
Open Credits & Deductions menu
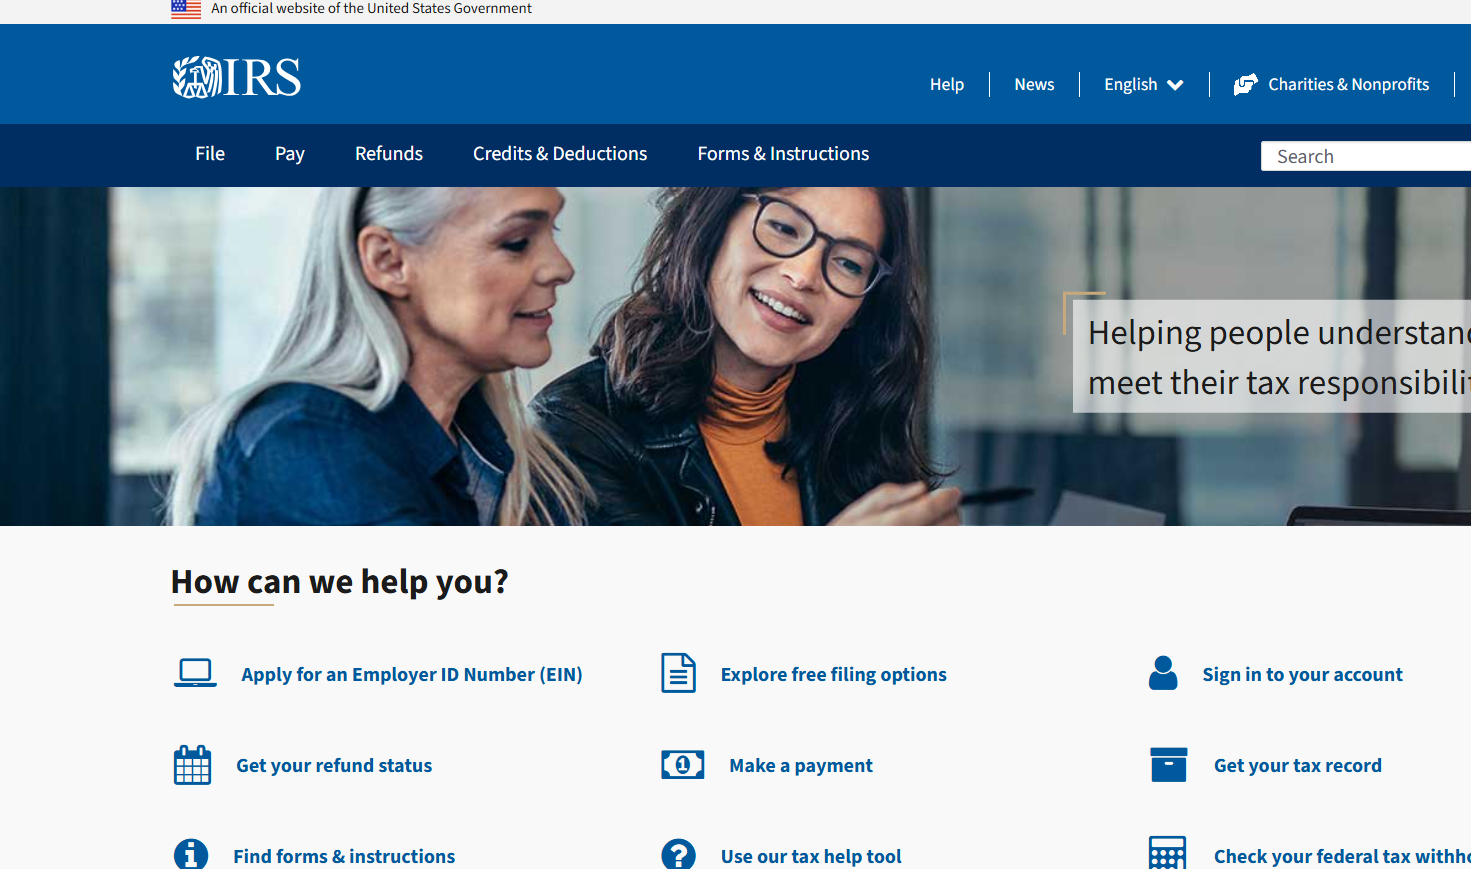pos(560,154)
